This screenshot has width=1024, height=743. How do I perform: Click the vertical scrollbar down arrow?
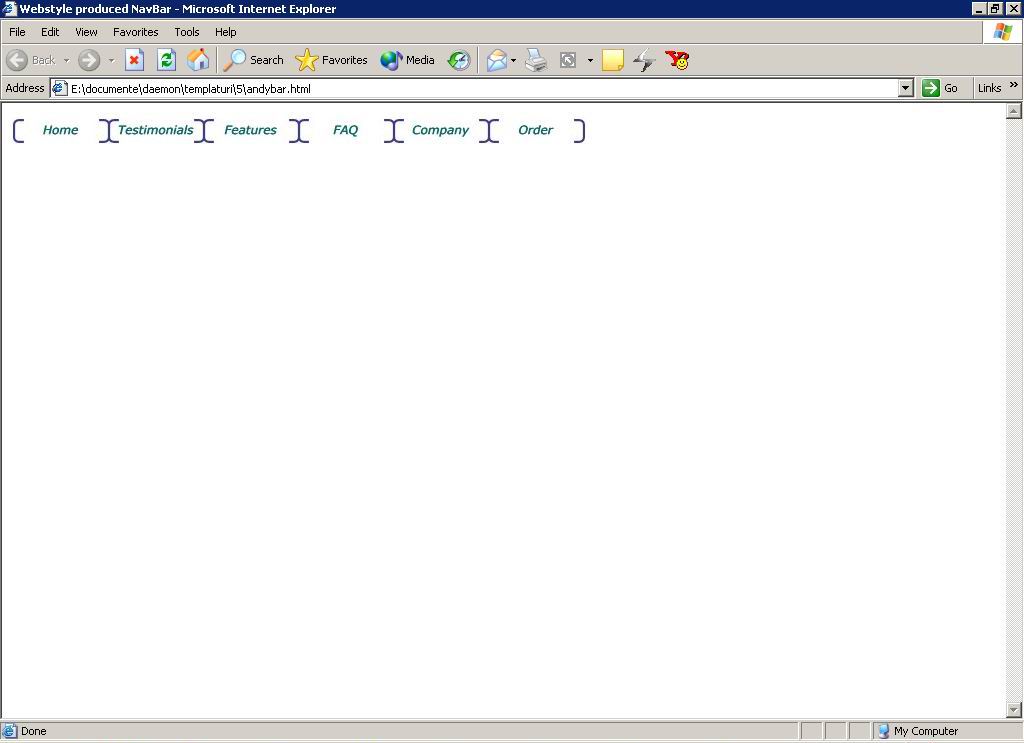[x=1013, y=709]
